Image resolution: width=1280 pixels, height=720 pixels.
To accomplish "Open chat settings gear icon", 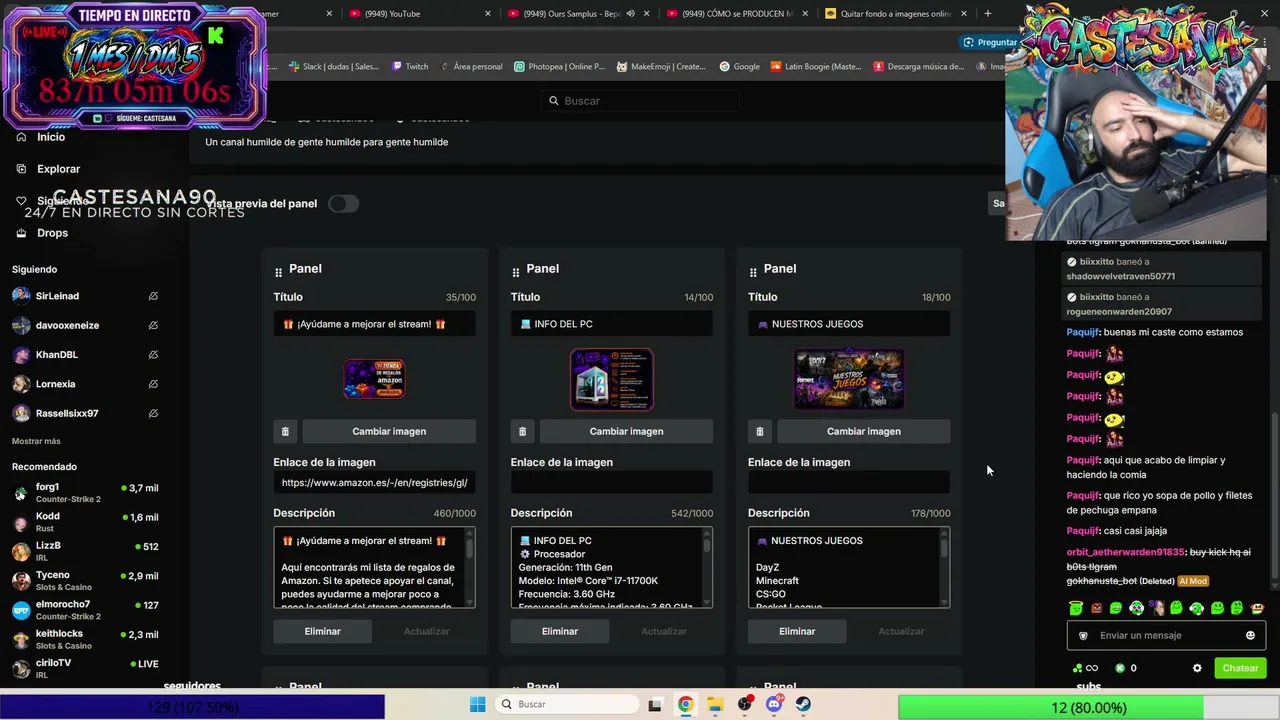I will (1197, 668).
